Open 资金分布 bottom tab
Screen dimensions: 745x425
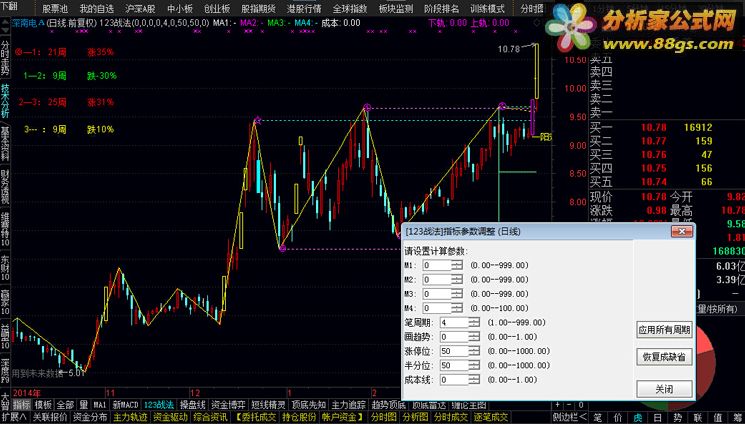[90, 417]
